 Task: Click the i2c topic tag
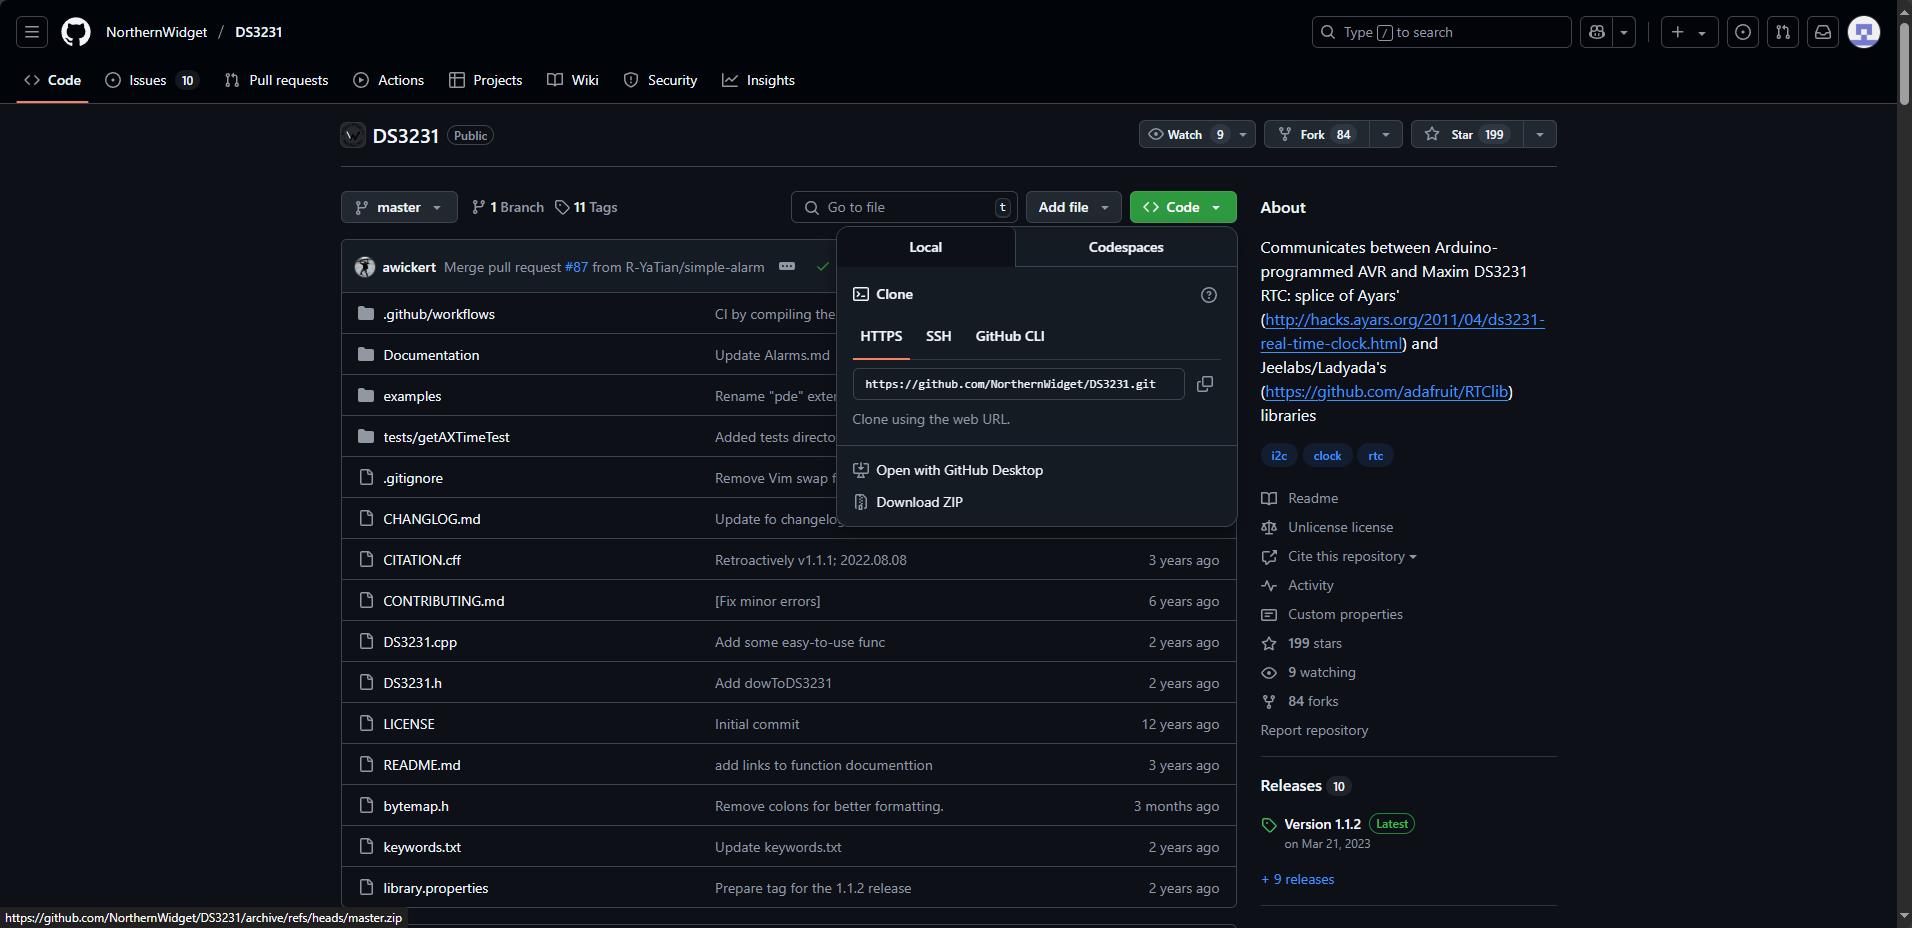coord(1279,455)
